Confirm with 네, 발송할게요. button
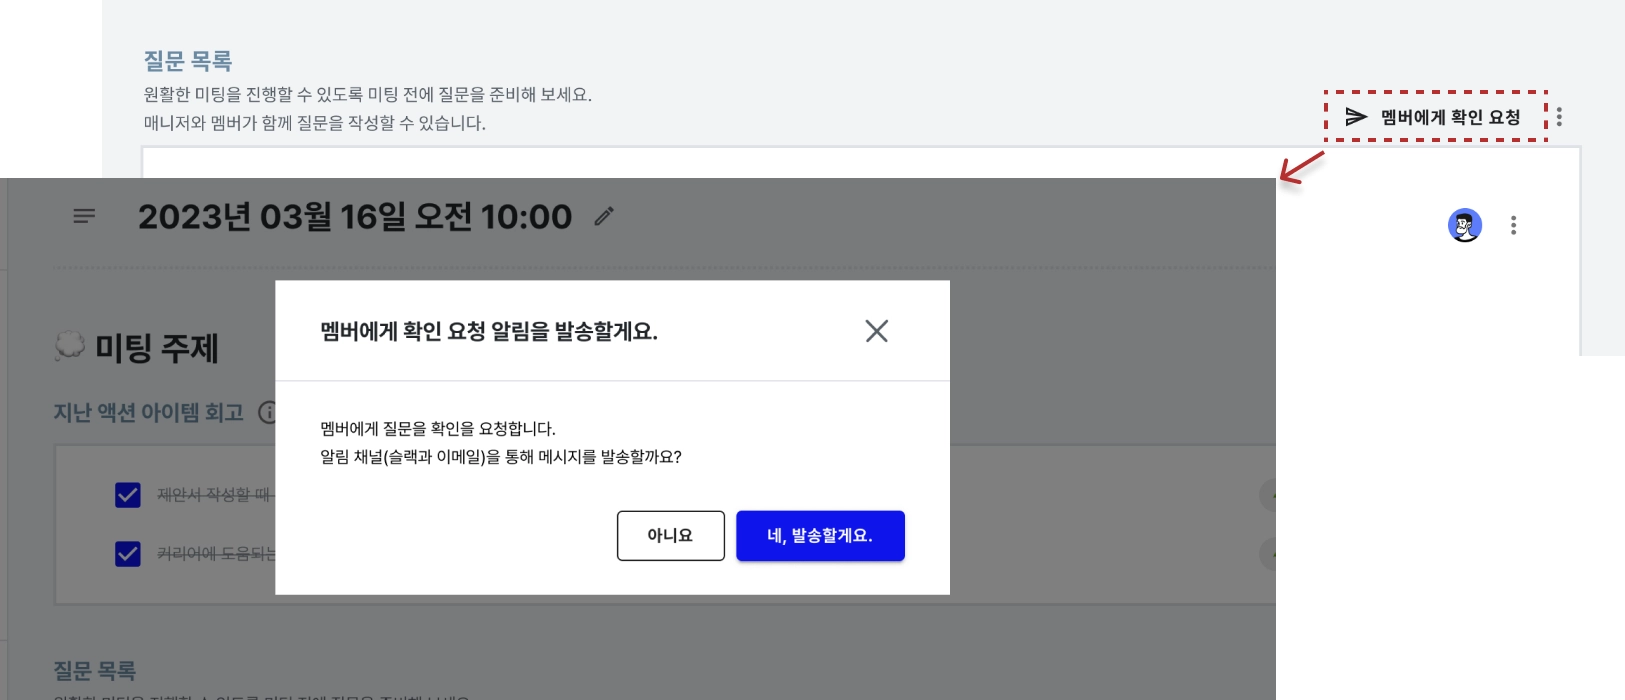This screenshot has height=700, width=1625. point(820,536)
